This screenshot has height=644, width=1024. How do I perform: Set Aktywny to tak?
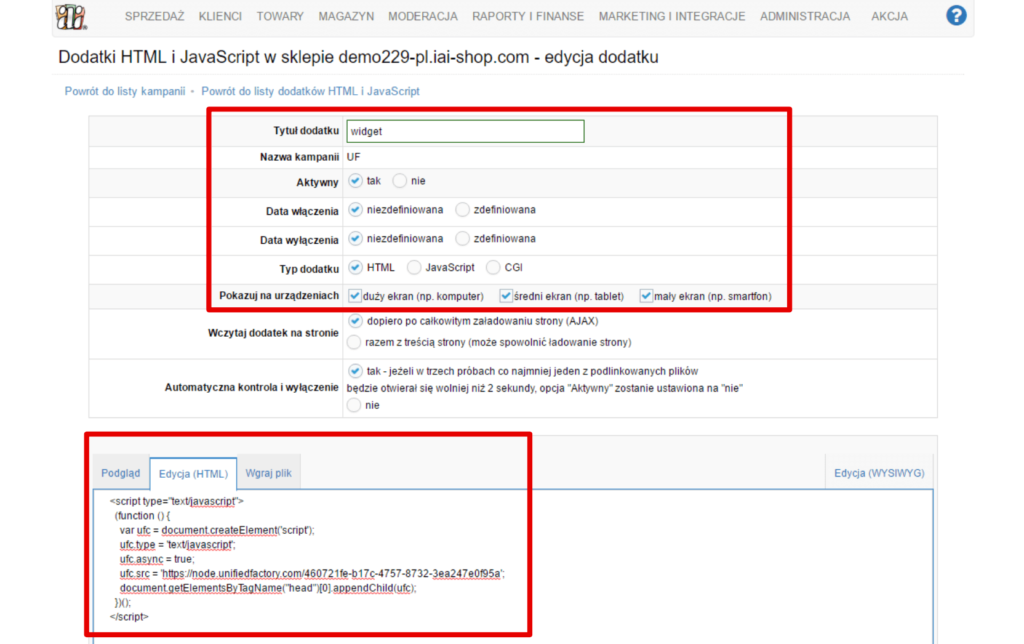pyautogui.click(x=355, y=181)
